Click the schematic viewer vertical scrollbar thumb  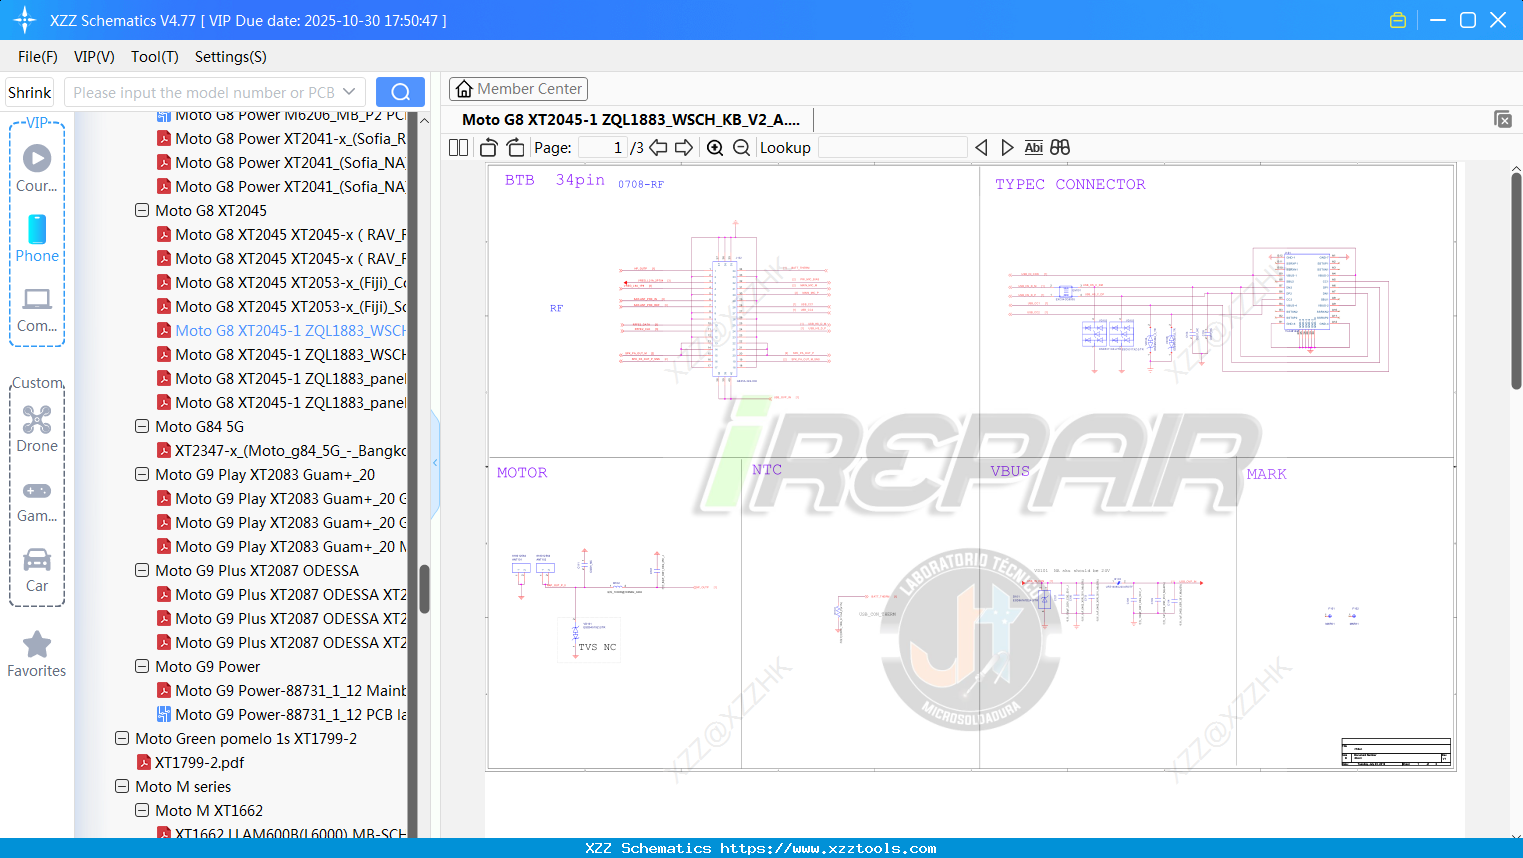pos(1516,281)
